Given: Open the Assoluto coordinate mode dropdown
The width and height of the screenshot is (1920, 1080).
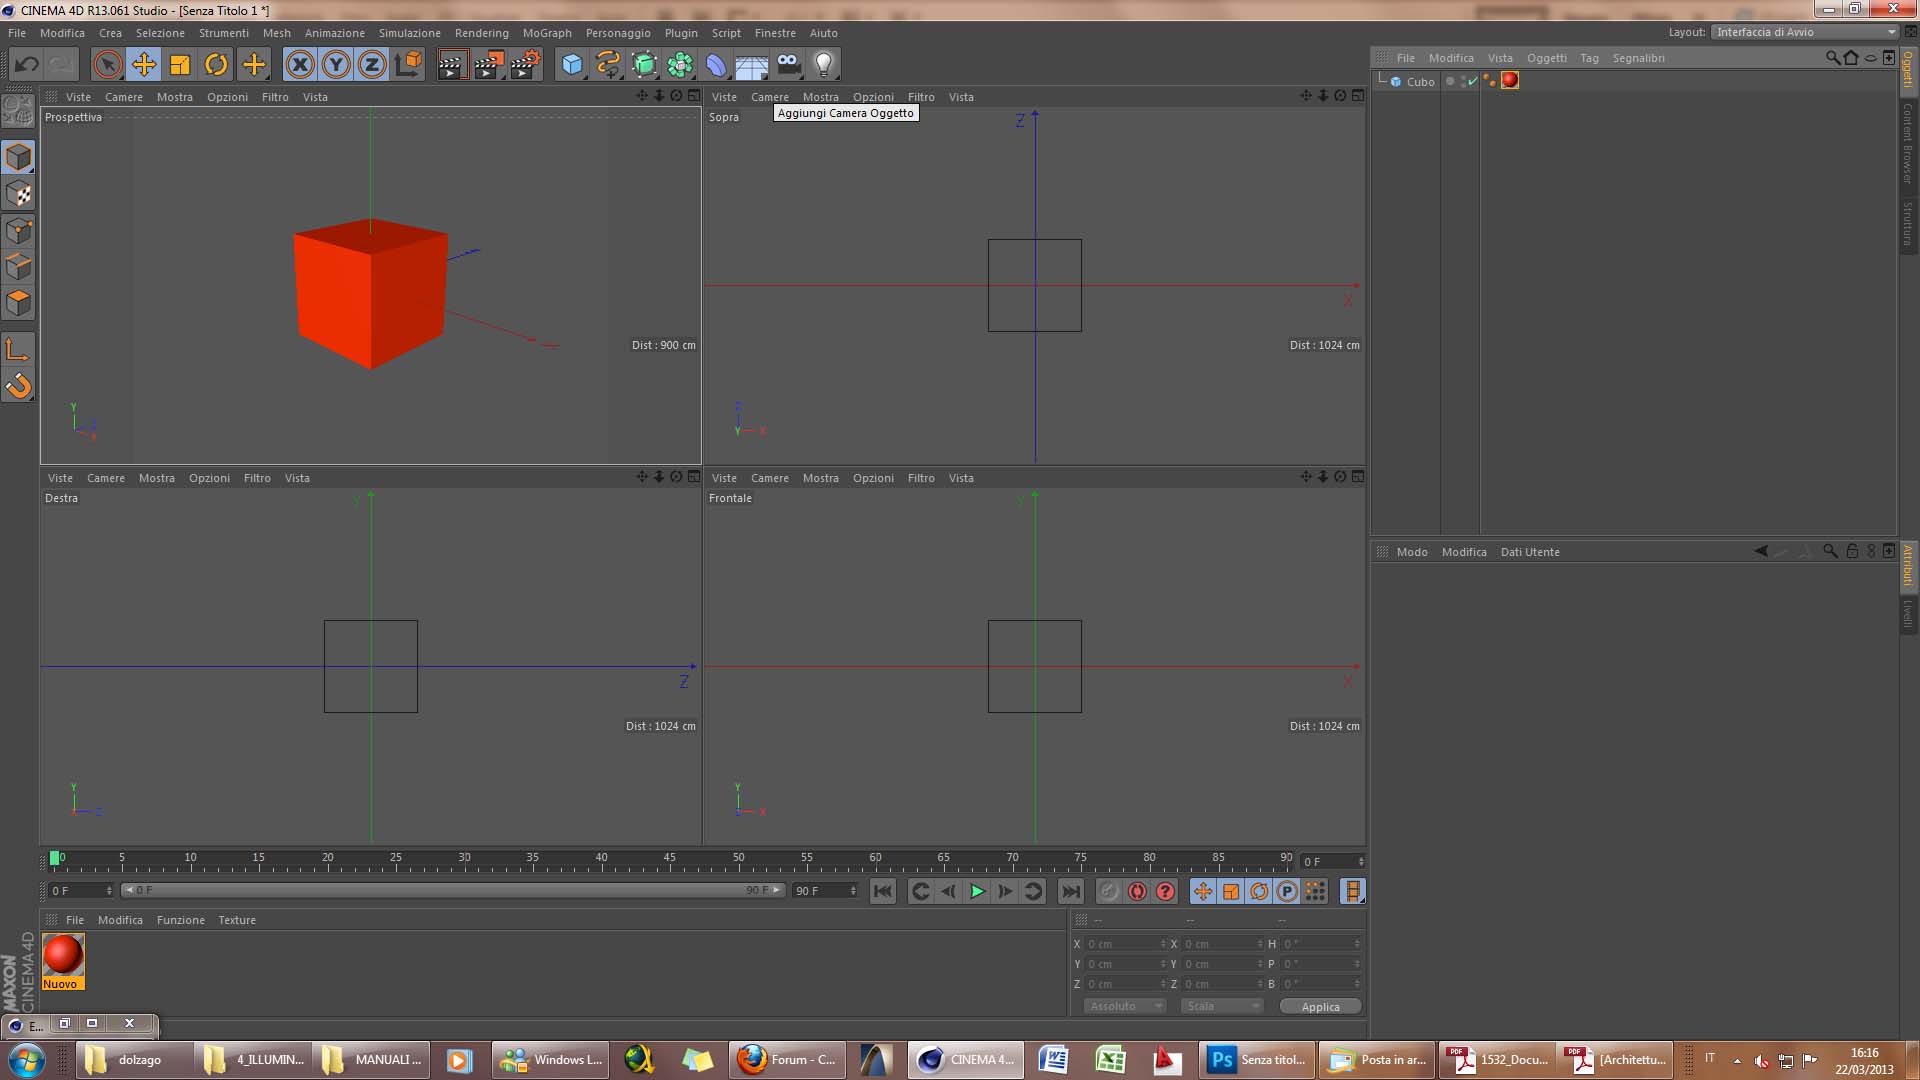Looking at the screenshot, I should [x=1125, y=1006].
